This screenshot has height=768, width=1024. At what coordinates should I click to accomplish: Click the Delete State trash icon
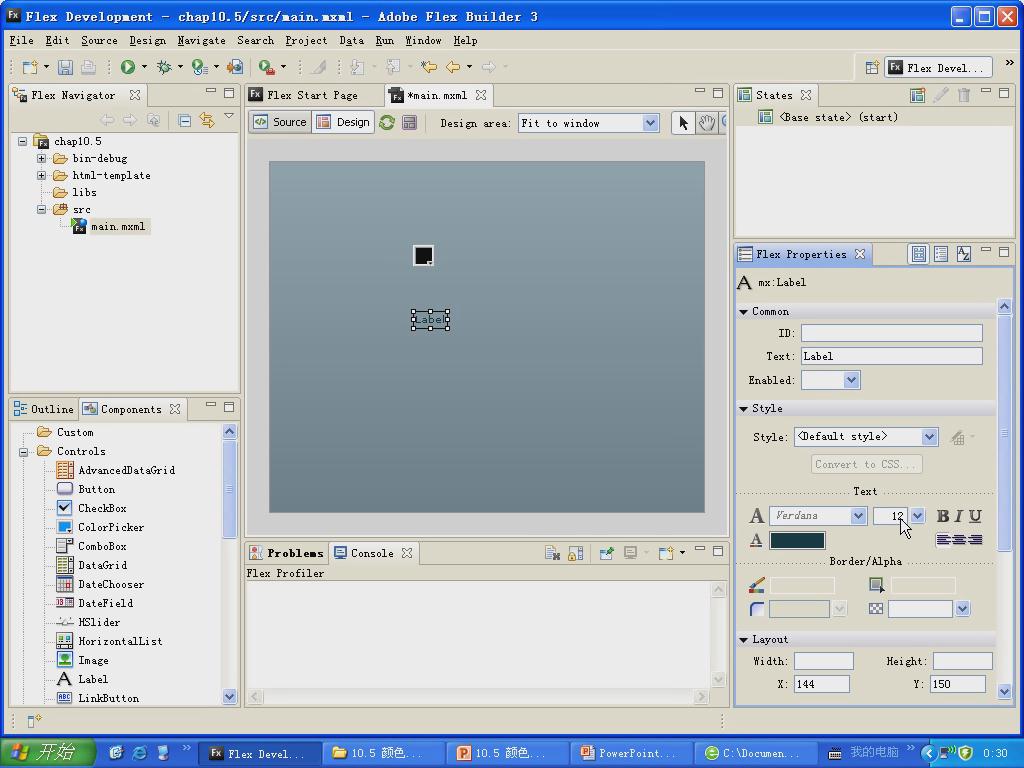[x=964, y=95]
